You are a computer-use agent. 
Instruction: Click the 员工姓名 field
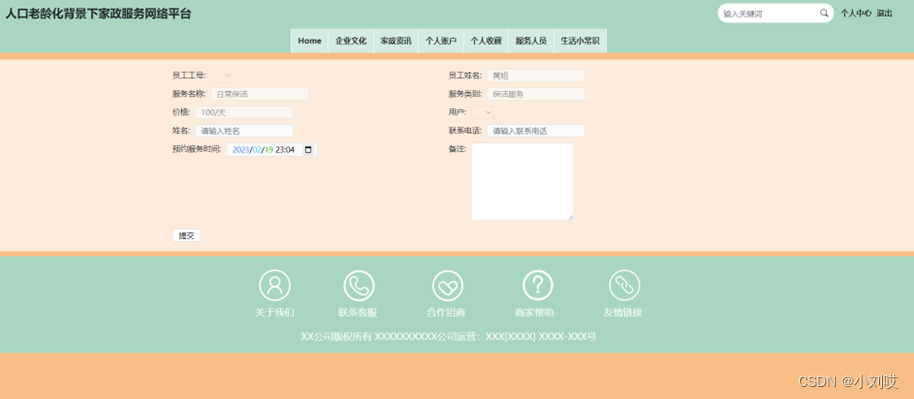[536, 75]
